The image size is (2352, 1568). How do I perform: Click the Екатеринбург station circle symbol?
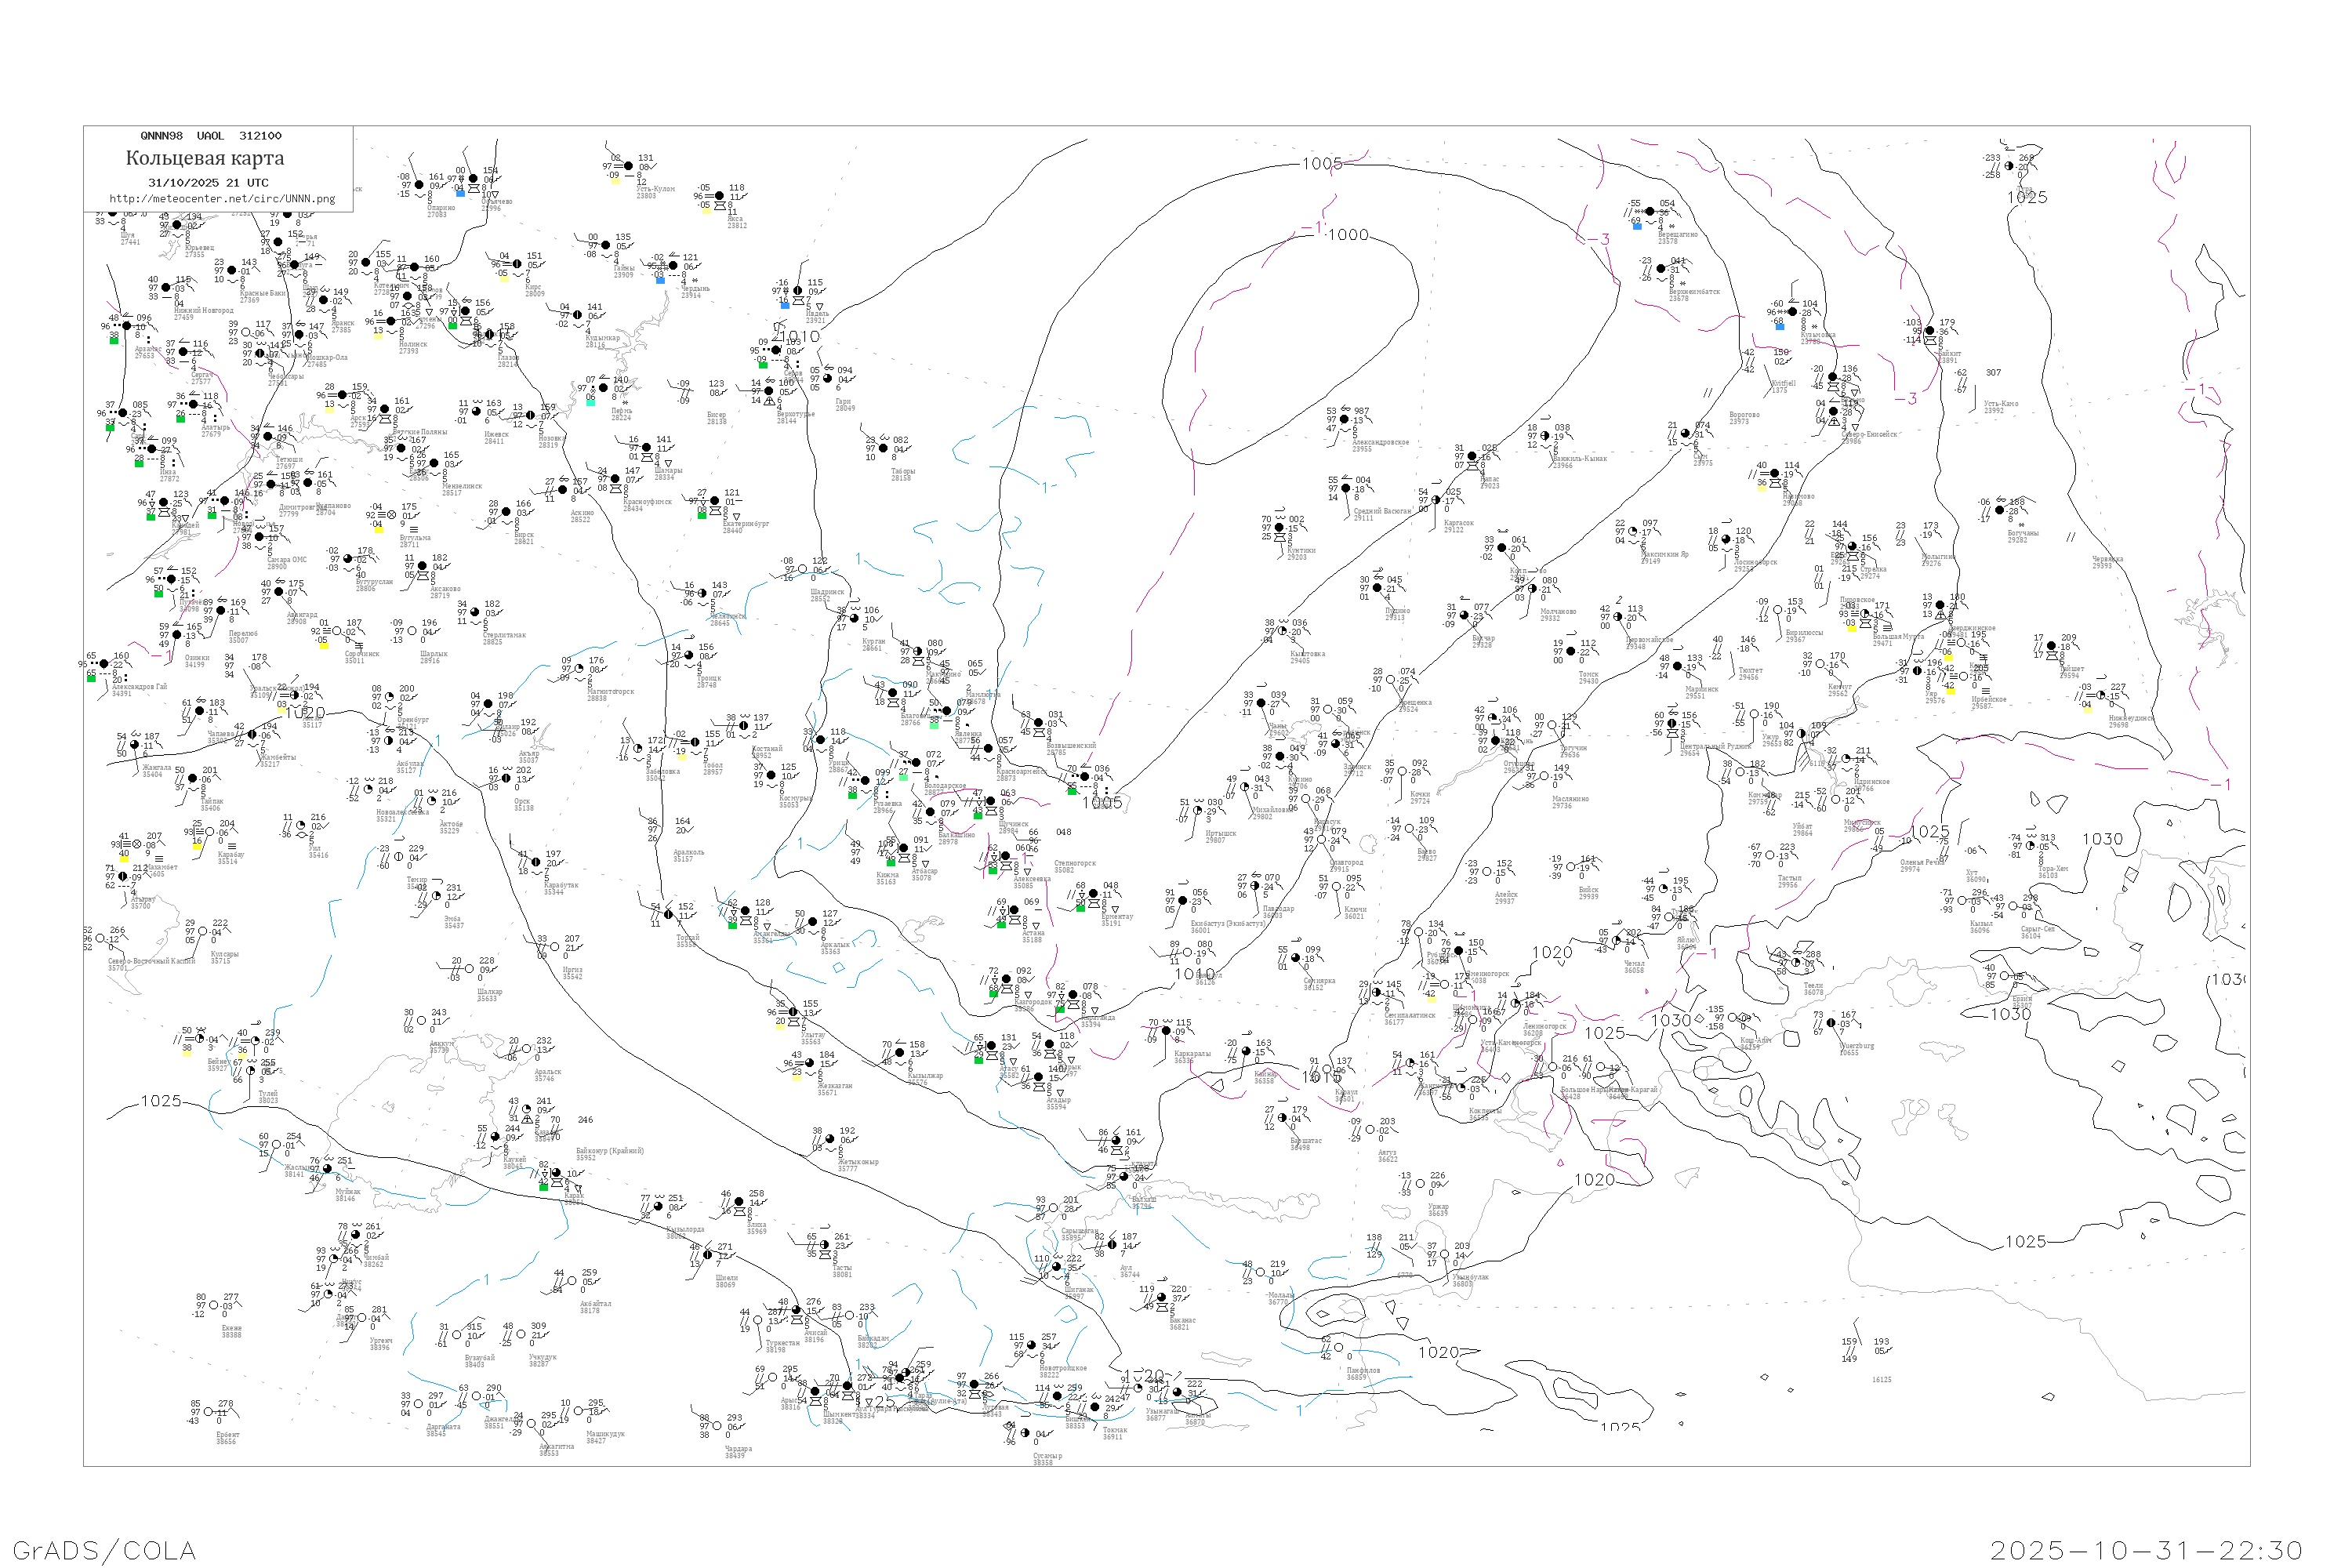coord(715,501)
